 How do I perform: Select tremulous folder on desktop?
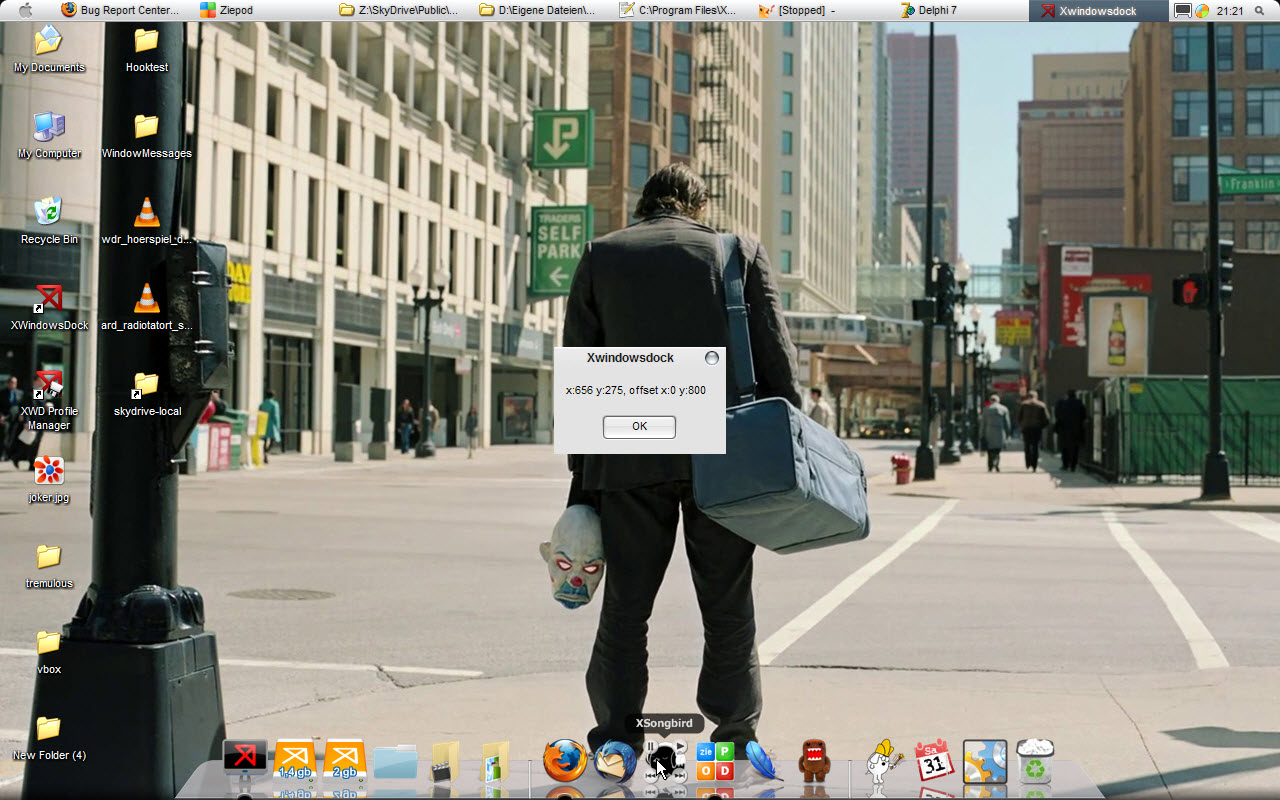tap(49, 566)
